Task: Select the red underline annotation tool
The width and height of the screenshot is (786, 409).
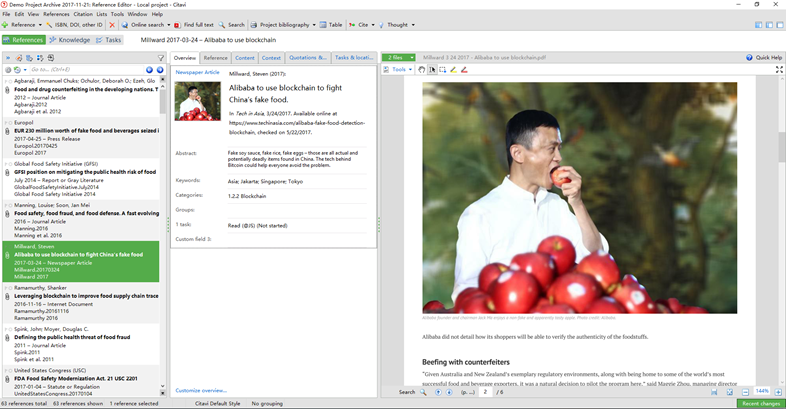Action: (464, 70)
